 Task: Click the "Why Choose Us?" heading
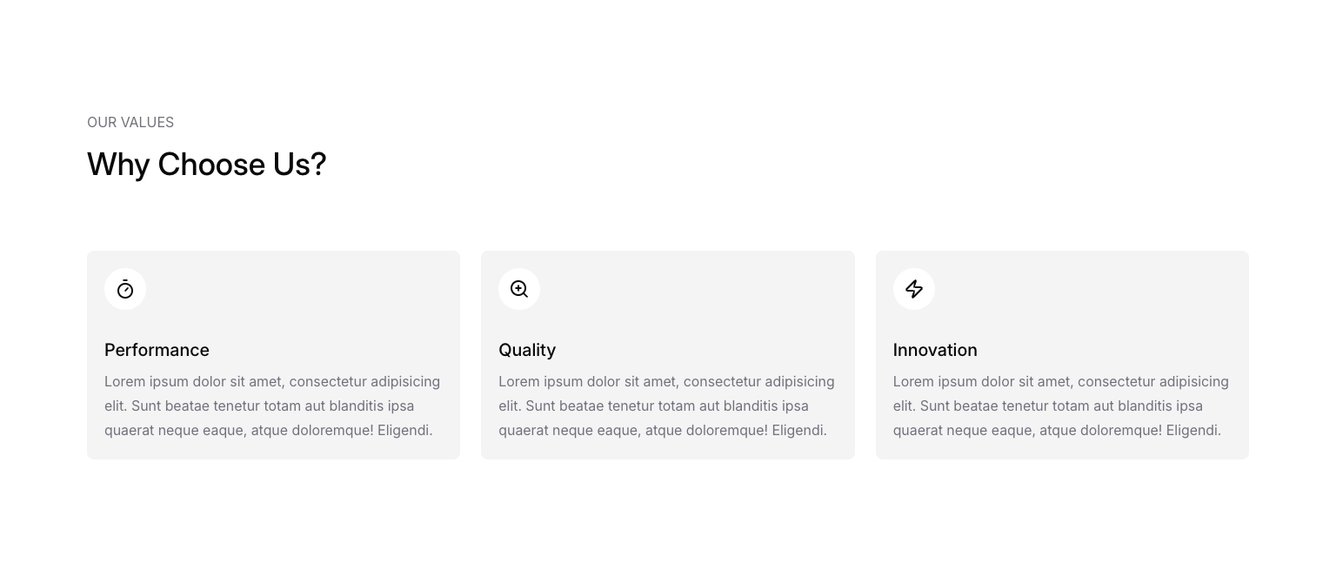pos(207,164)
